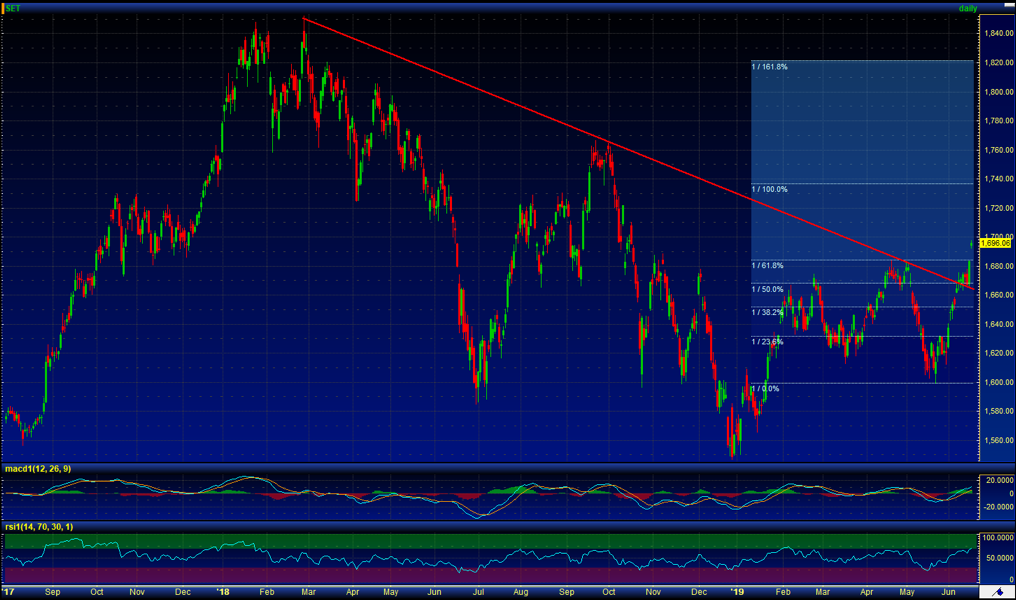1016x600 pixels.
Task: Select the 0.0% Fibonacci level label
Action: 765,388
